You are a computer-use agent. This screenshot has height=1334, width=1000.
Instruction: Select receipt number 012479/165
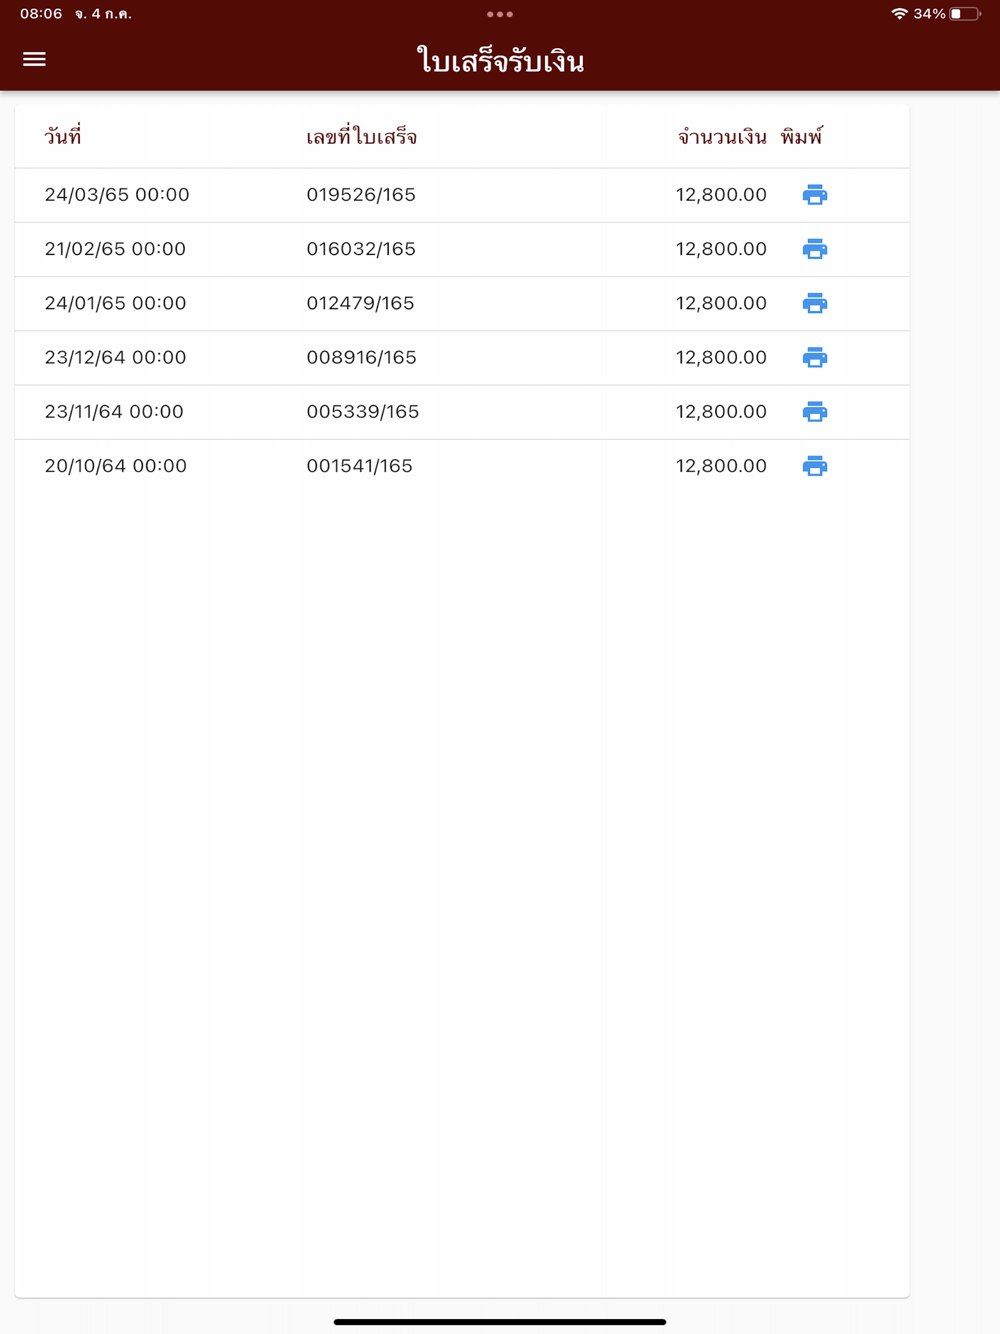pos(360,303)
